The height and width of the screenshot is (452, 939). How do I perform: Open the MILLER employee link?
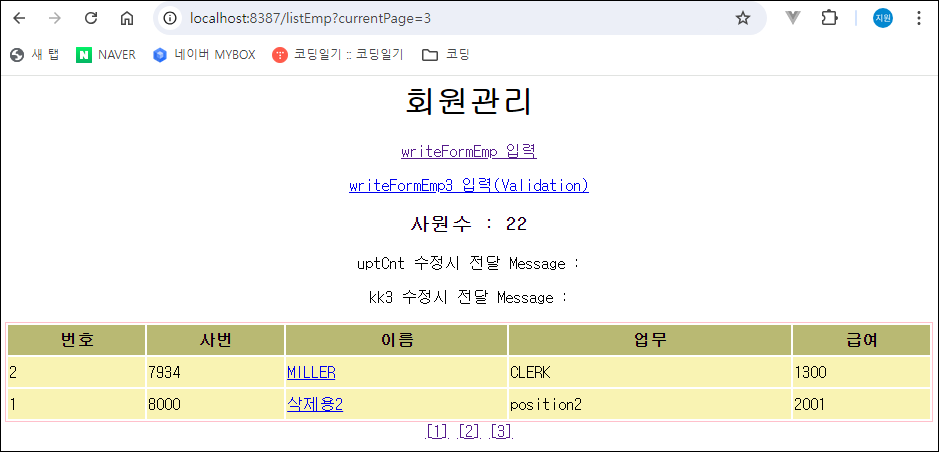point(311,372)
